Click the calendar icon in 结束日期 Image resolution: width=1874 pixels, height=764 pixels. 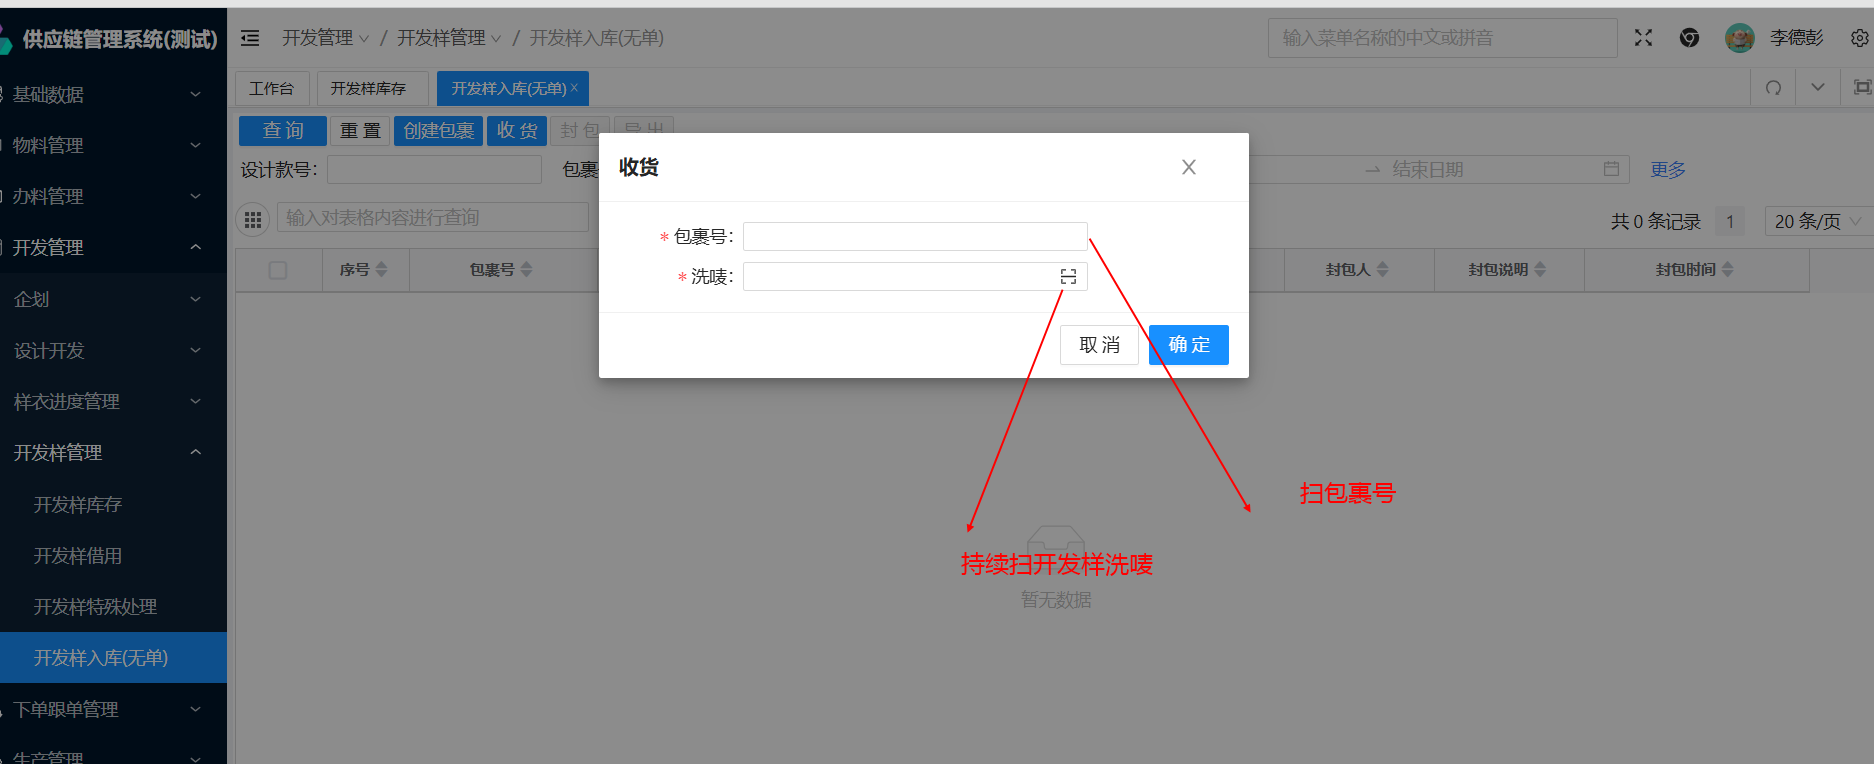[x=1611, y=169]
